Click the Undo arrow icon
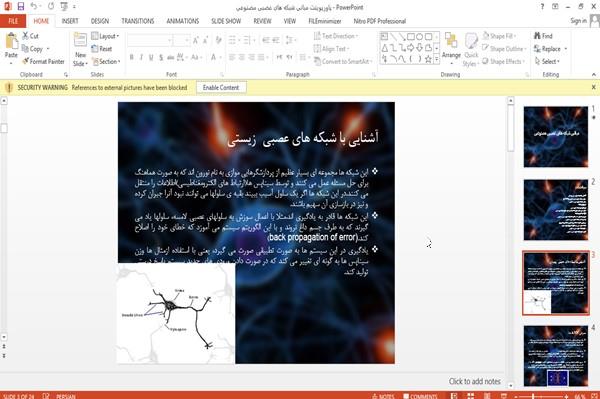Viewport: 600px width, 399px height. (34, 6)
